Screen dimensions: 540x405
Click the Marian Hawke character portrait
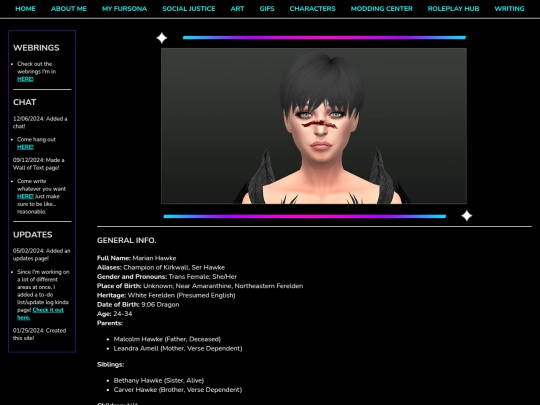click(314, 126)
